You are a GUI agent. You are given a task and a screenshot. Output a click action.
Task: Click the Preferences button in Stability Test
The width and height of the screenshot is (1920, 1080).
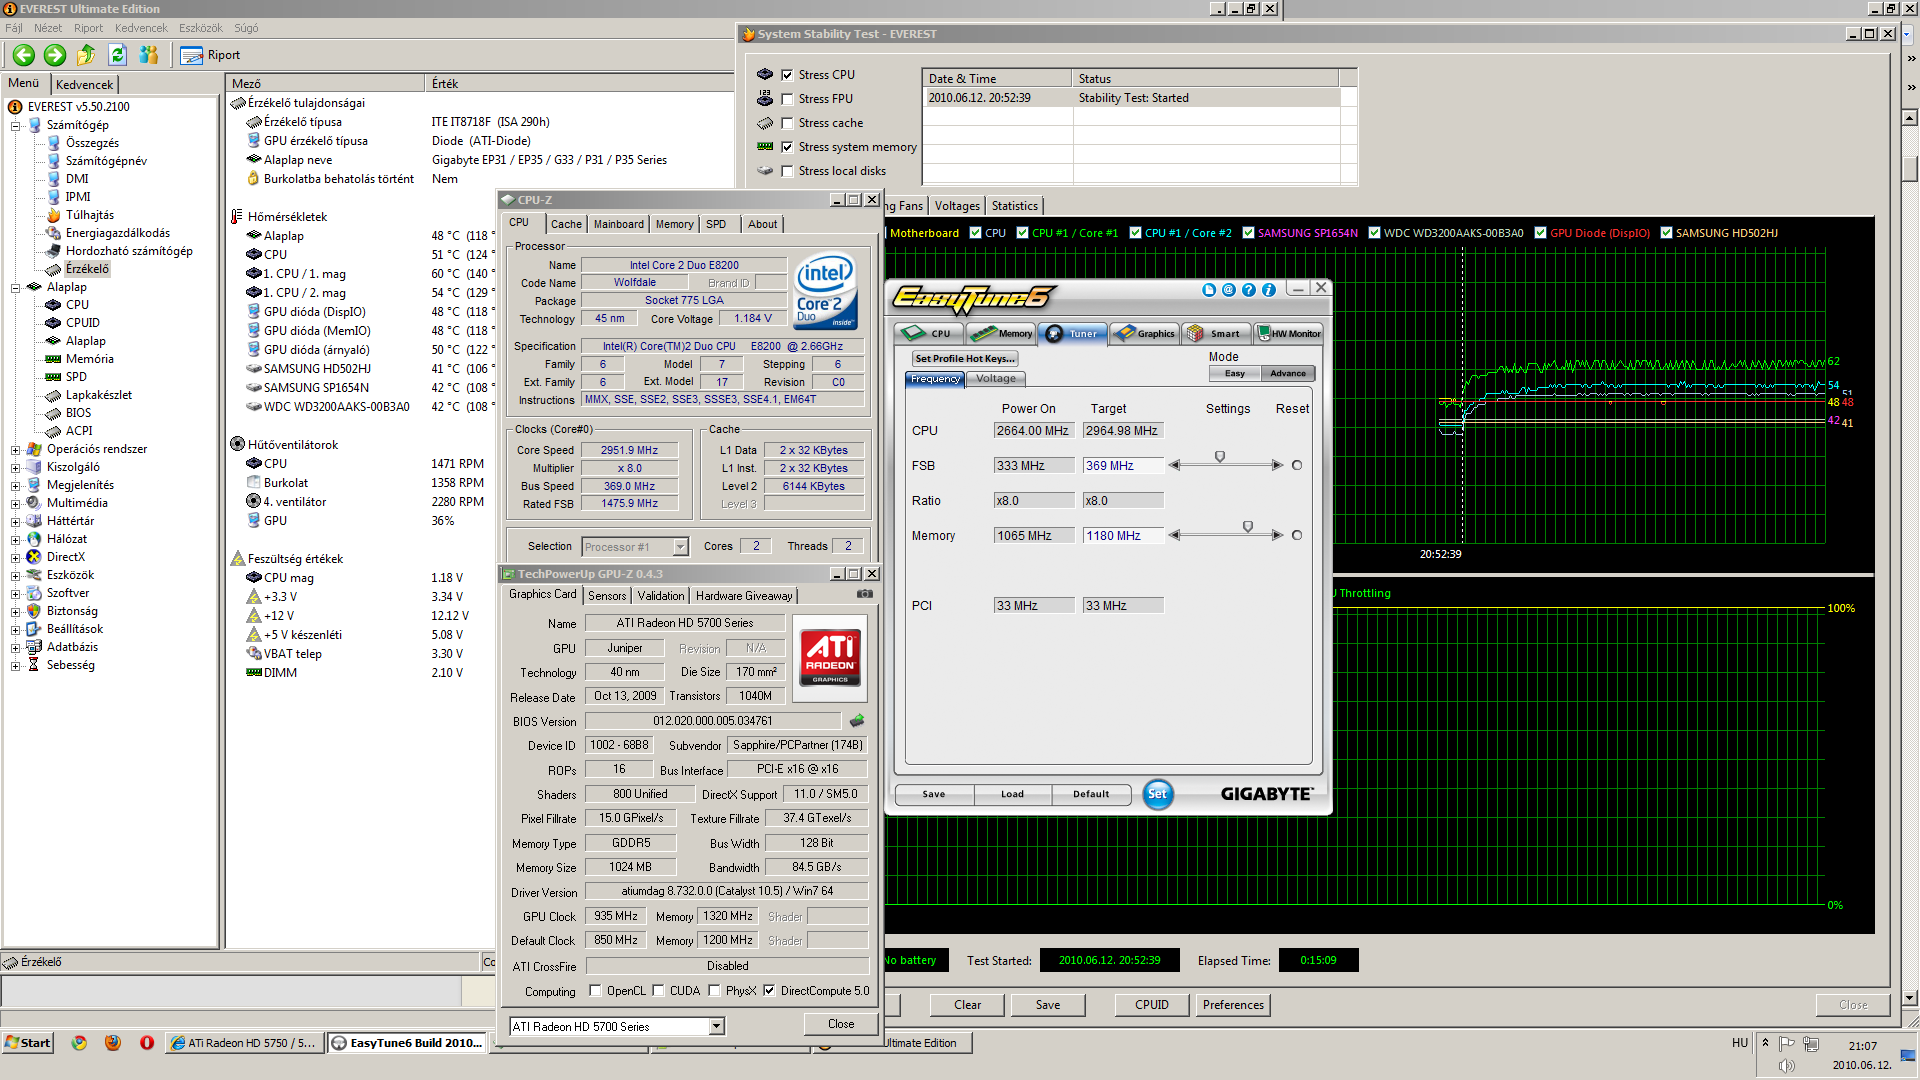click(x=1233, y=1005)
